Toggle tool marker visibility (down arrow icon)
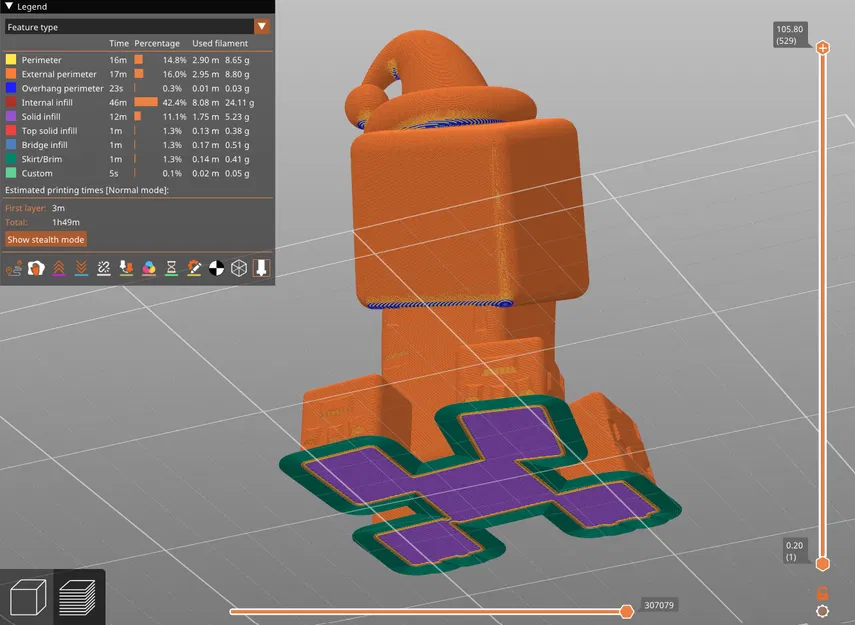855x625 pixels. coord(261,268)
